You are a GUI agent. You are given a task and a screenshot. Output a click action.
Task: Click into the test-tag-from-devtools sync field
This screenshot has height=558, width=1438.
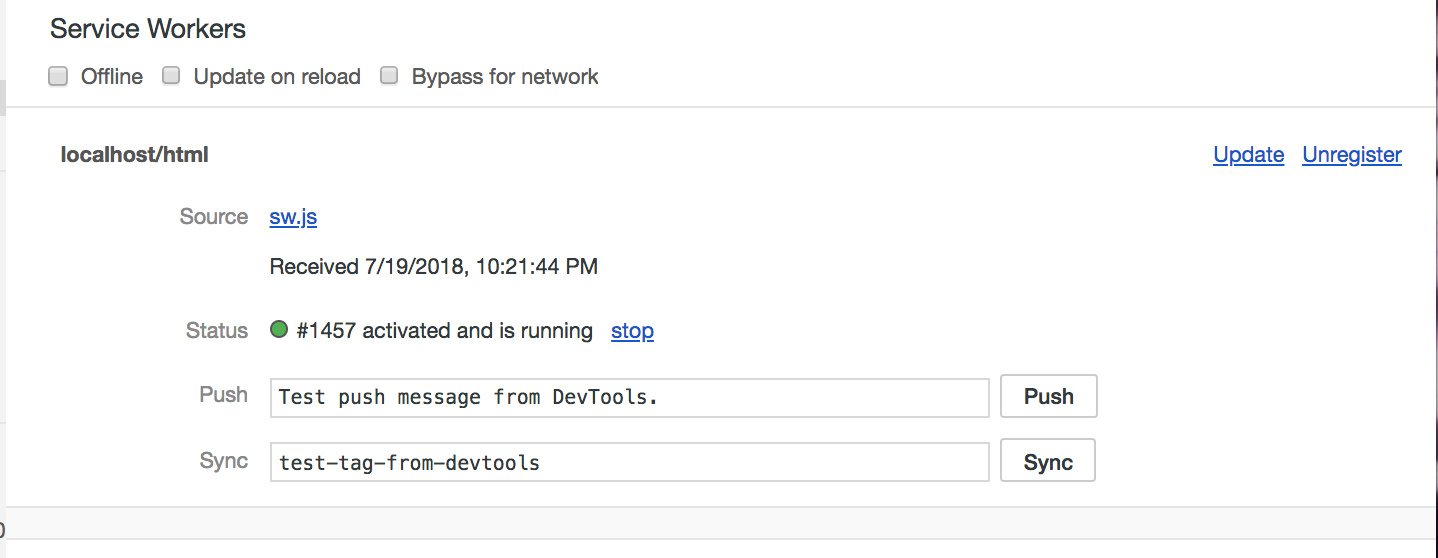click(x=629, y=462)
